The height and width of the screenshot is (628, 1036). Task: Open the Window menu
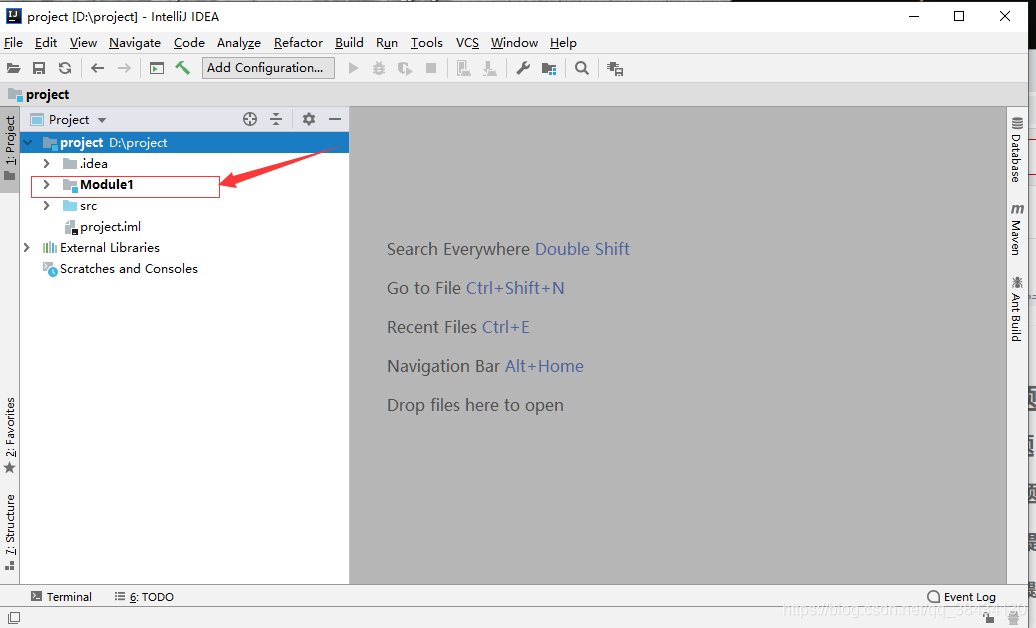(514, 42)
